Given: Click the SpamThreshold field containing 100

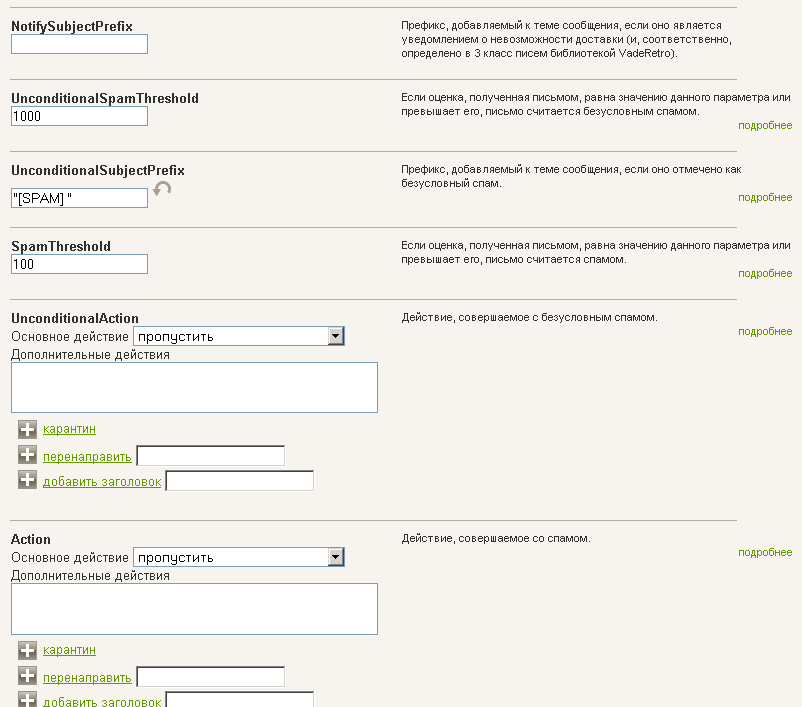Looking at the screenshot, I should [79, 264].
